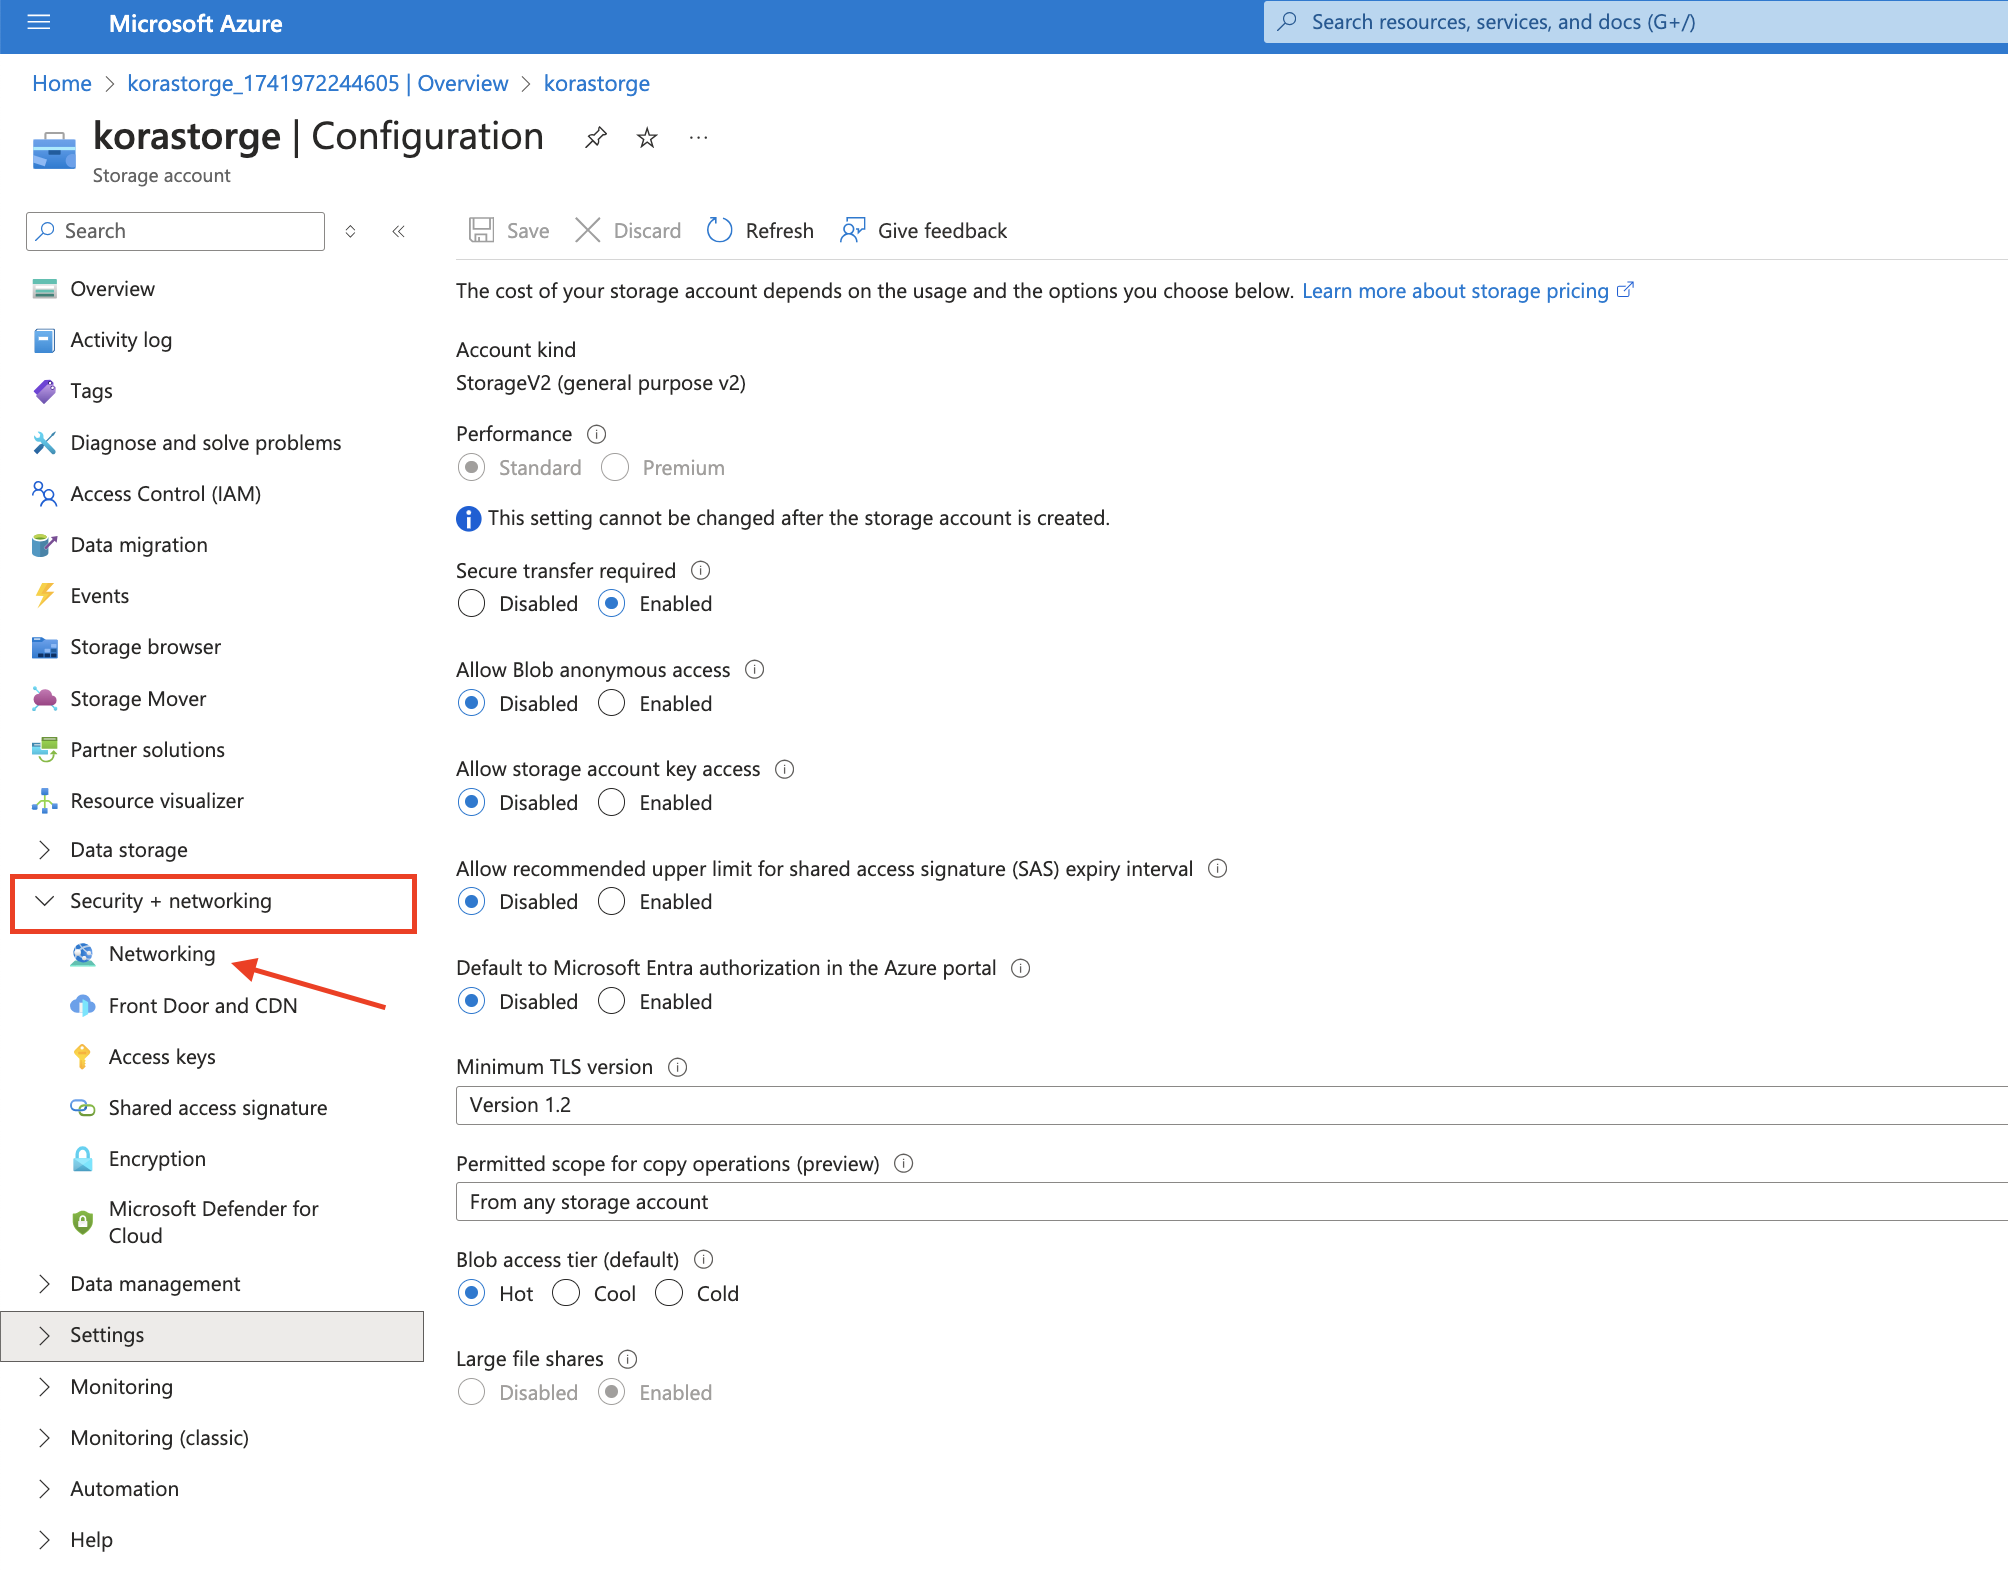
Task: Click the Diagnose and solve problems icon
Action: pyautogui.click(x=44, y=442)
